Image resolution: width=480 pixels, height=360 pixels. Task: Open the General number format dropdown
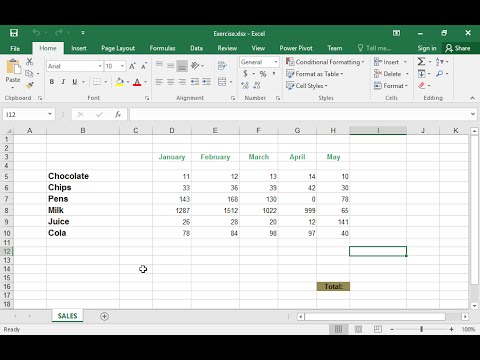(x=276, y=62)
